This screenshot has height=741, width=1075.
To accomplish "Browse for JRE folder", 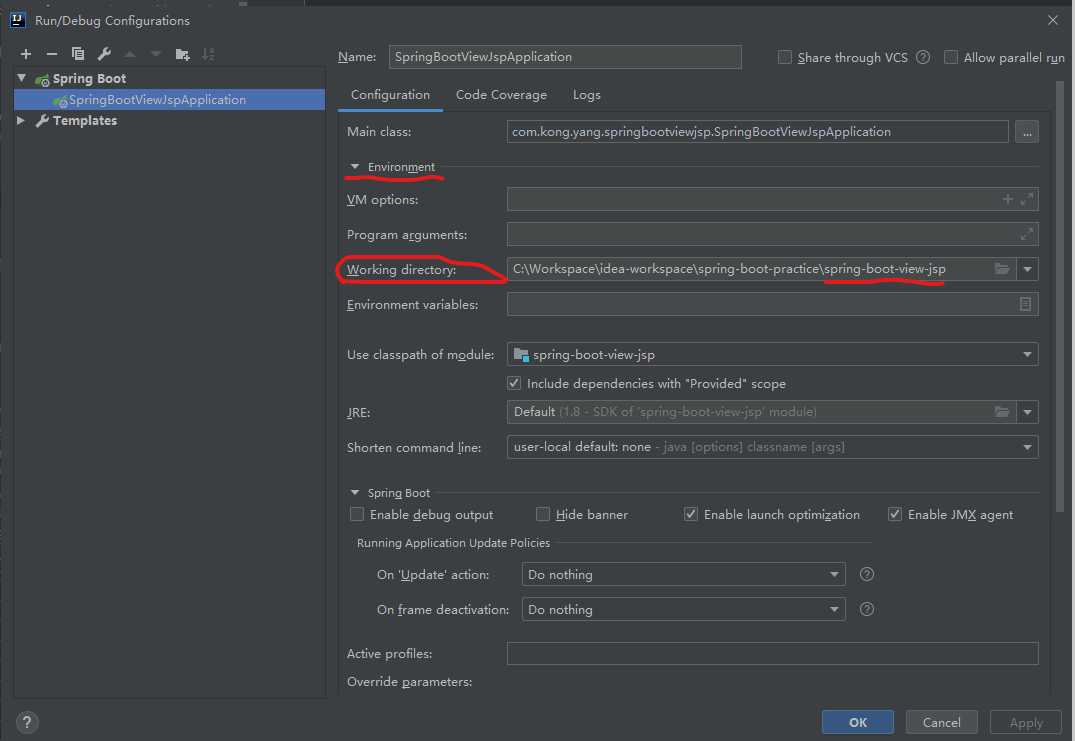I will (1002, 412).
